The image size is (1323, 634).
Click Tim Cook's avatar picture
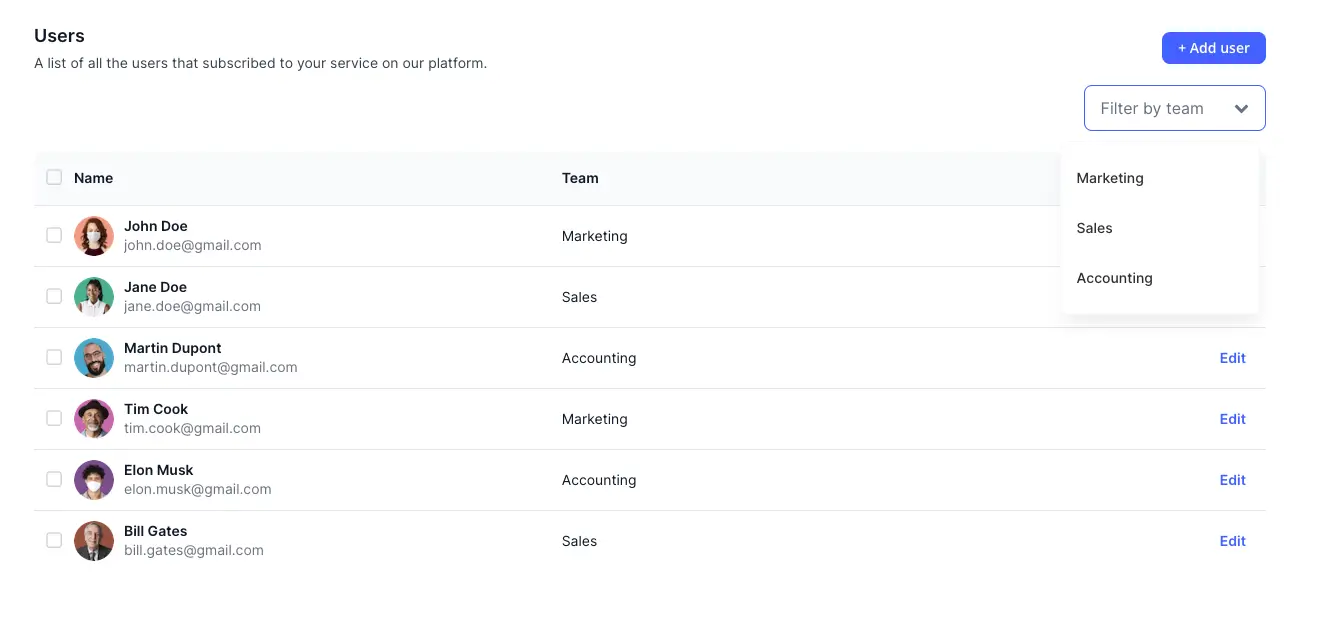(94, 419)
